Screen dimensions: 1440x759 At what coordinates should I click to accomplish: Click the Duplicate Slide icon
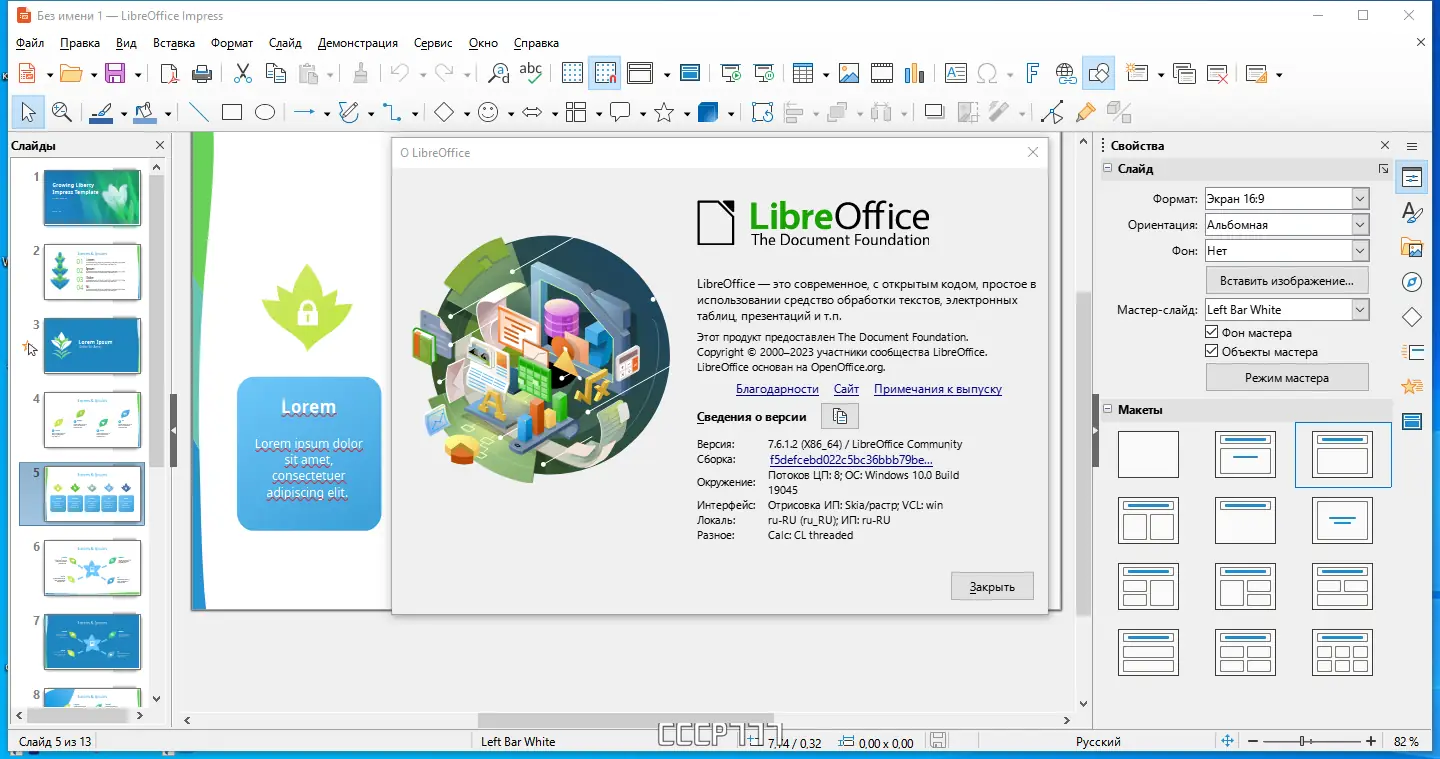(x=1185, y=73)
